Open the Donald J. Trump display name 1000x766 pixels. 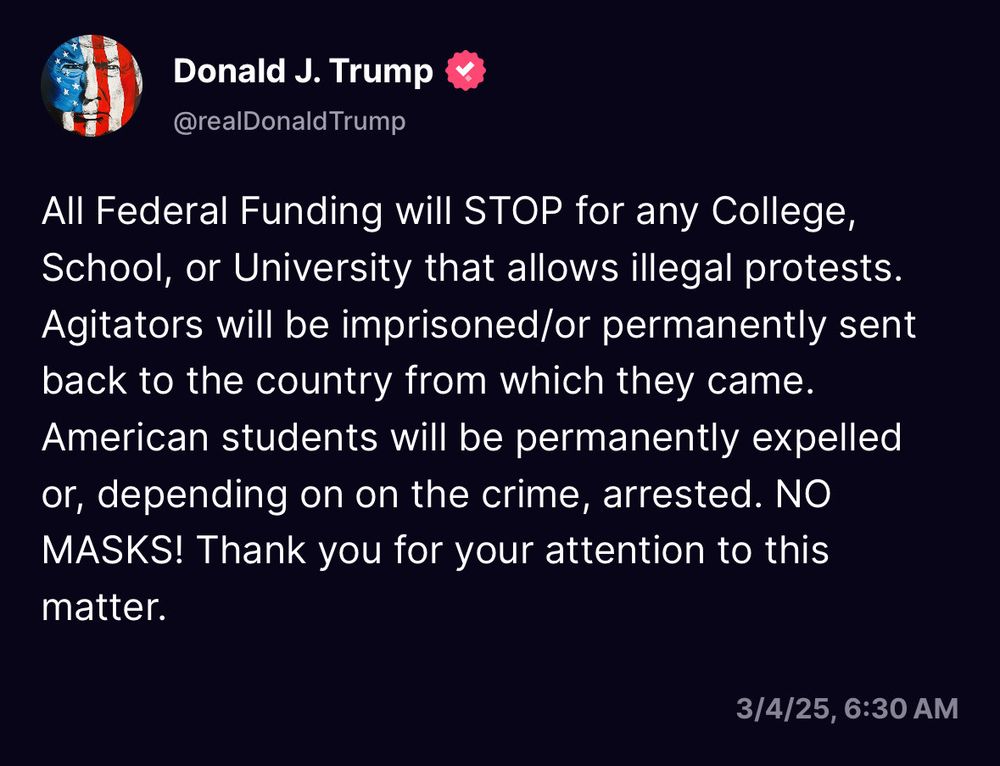point(303,70)
